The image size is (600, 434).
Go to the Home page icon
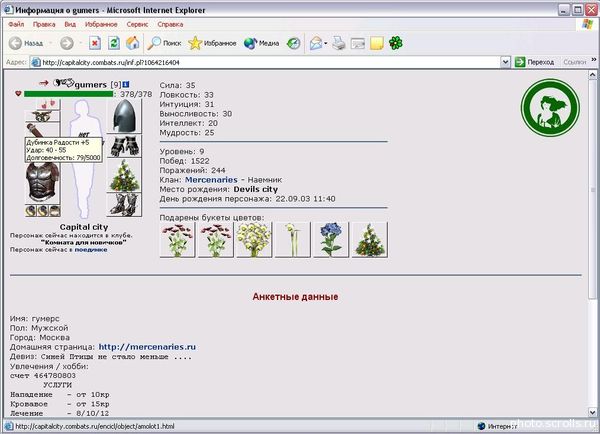click(132, 43)
